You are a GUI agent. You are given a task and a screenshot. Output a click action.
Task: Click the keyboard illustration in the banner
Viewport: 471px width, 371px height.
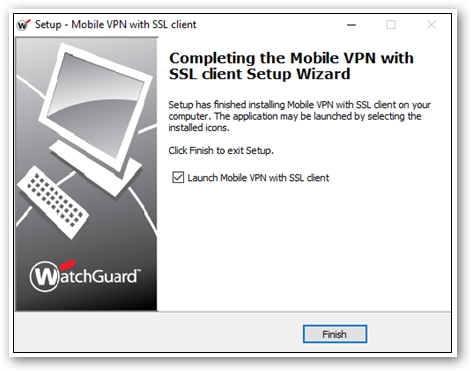53,202
